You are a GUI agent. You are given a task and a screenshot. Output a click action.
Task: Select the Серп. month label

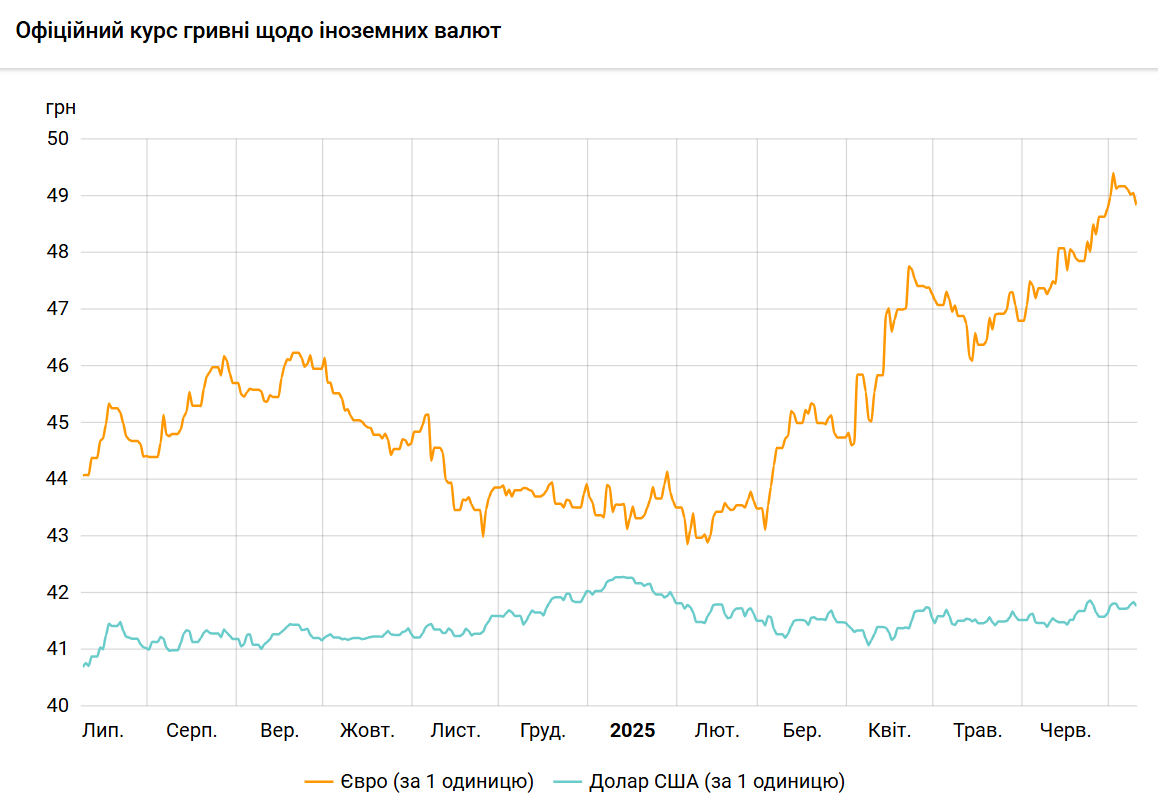pos(191,731)
